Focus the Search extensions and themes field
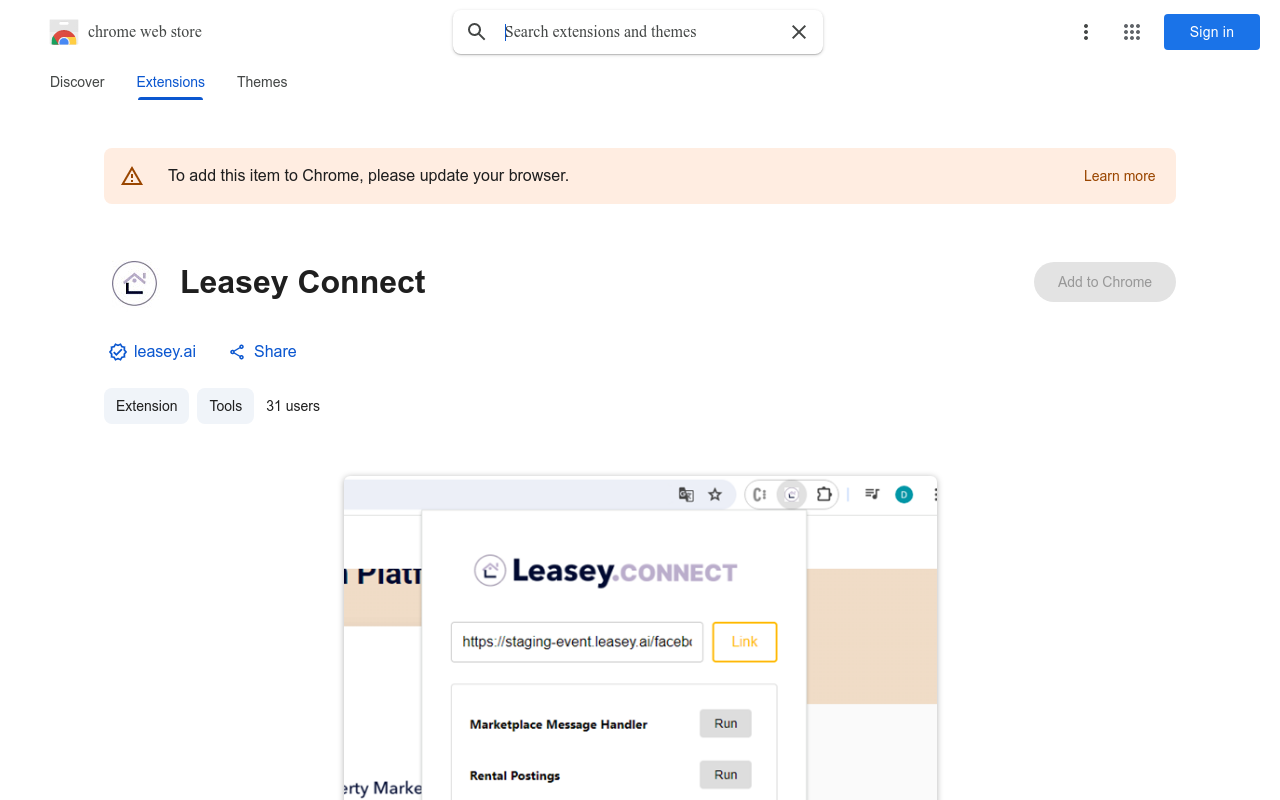1280x800 pixels. 640,32
